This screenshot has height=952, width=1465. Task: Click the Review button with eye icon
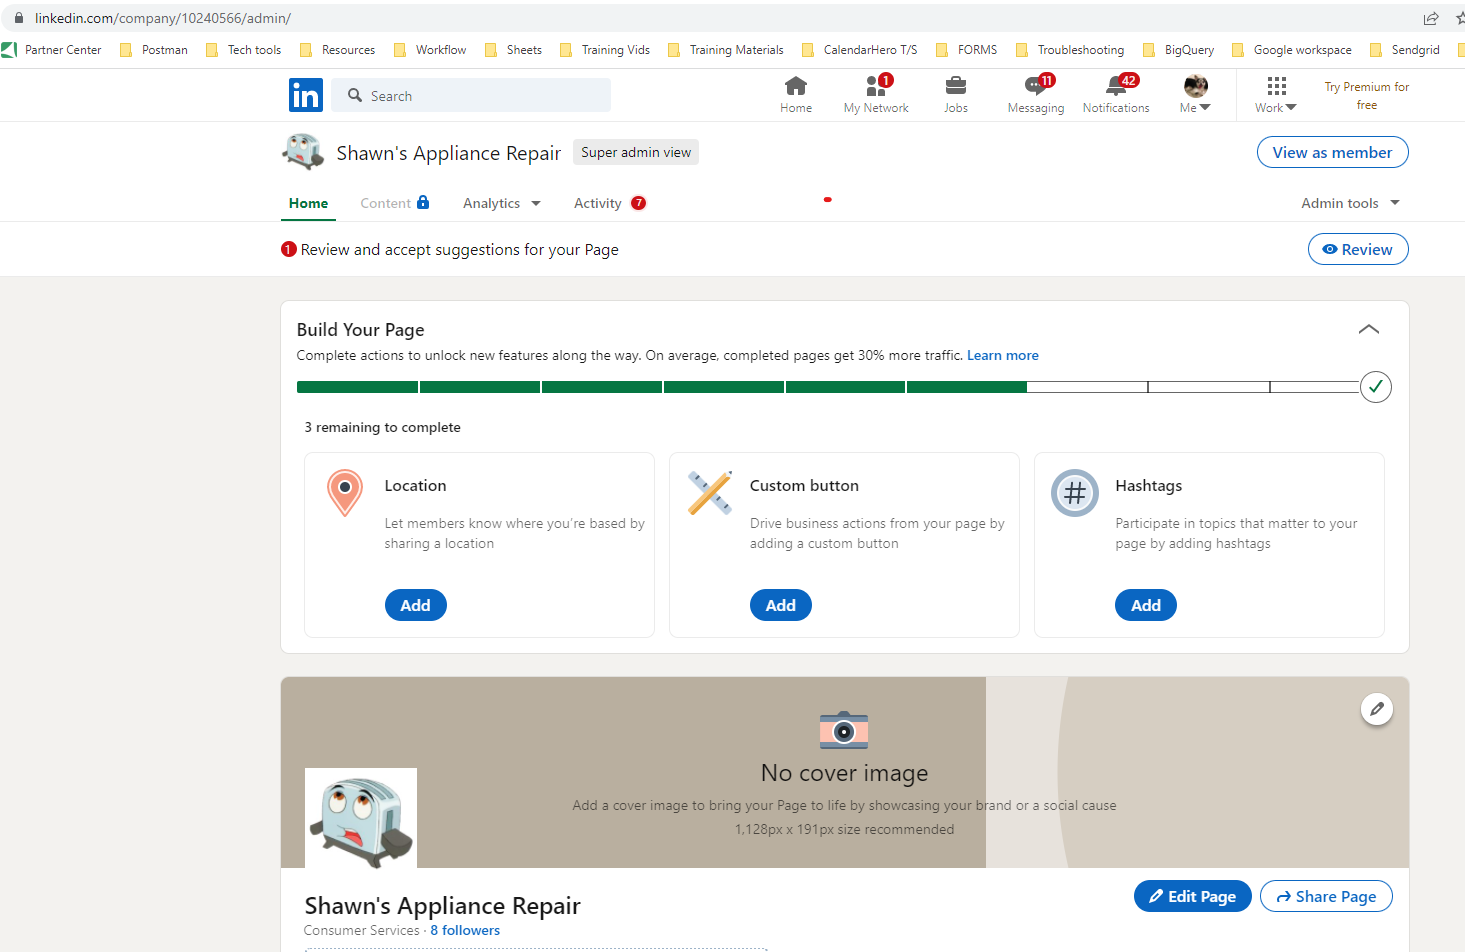[1358, 249]
